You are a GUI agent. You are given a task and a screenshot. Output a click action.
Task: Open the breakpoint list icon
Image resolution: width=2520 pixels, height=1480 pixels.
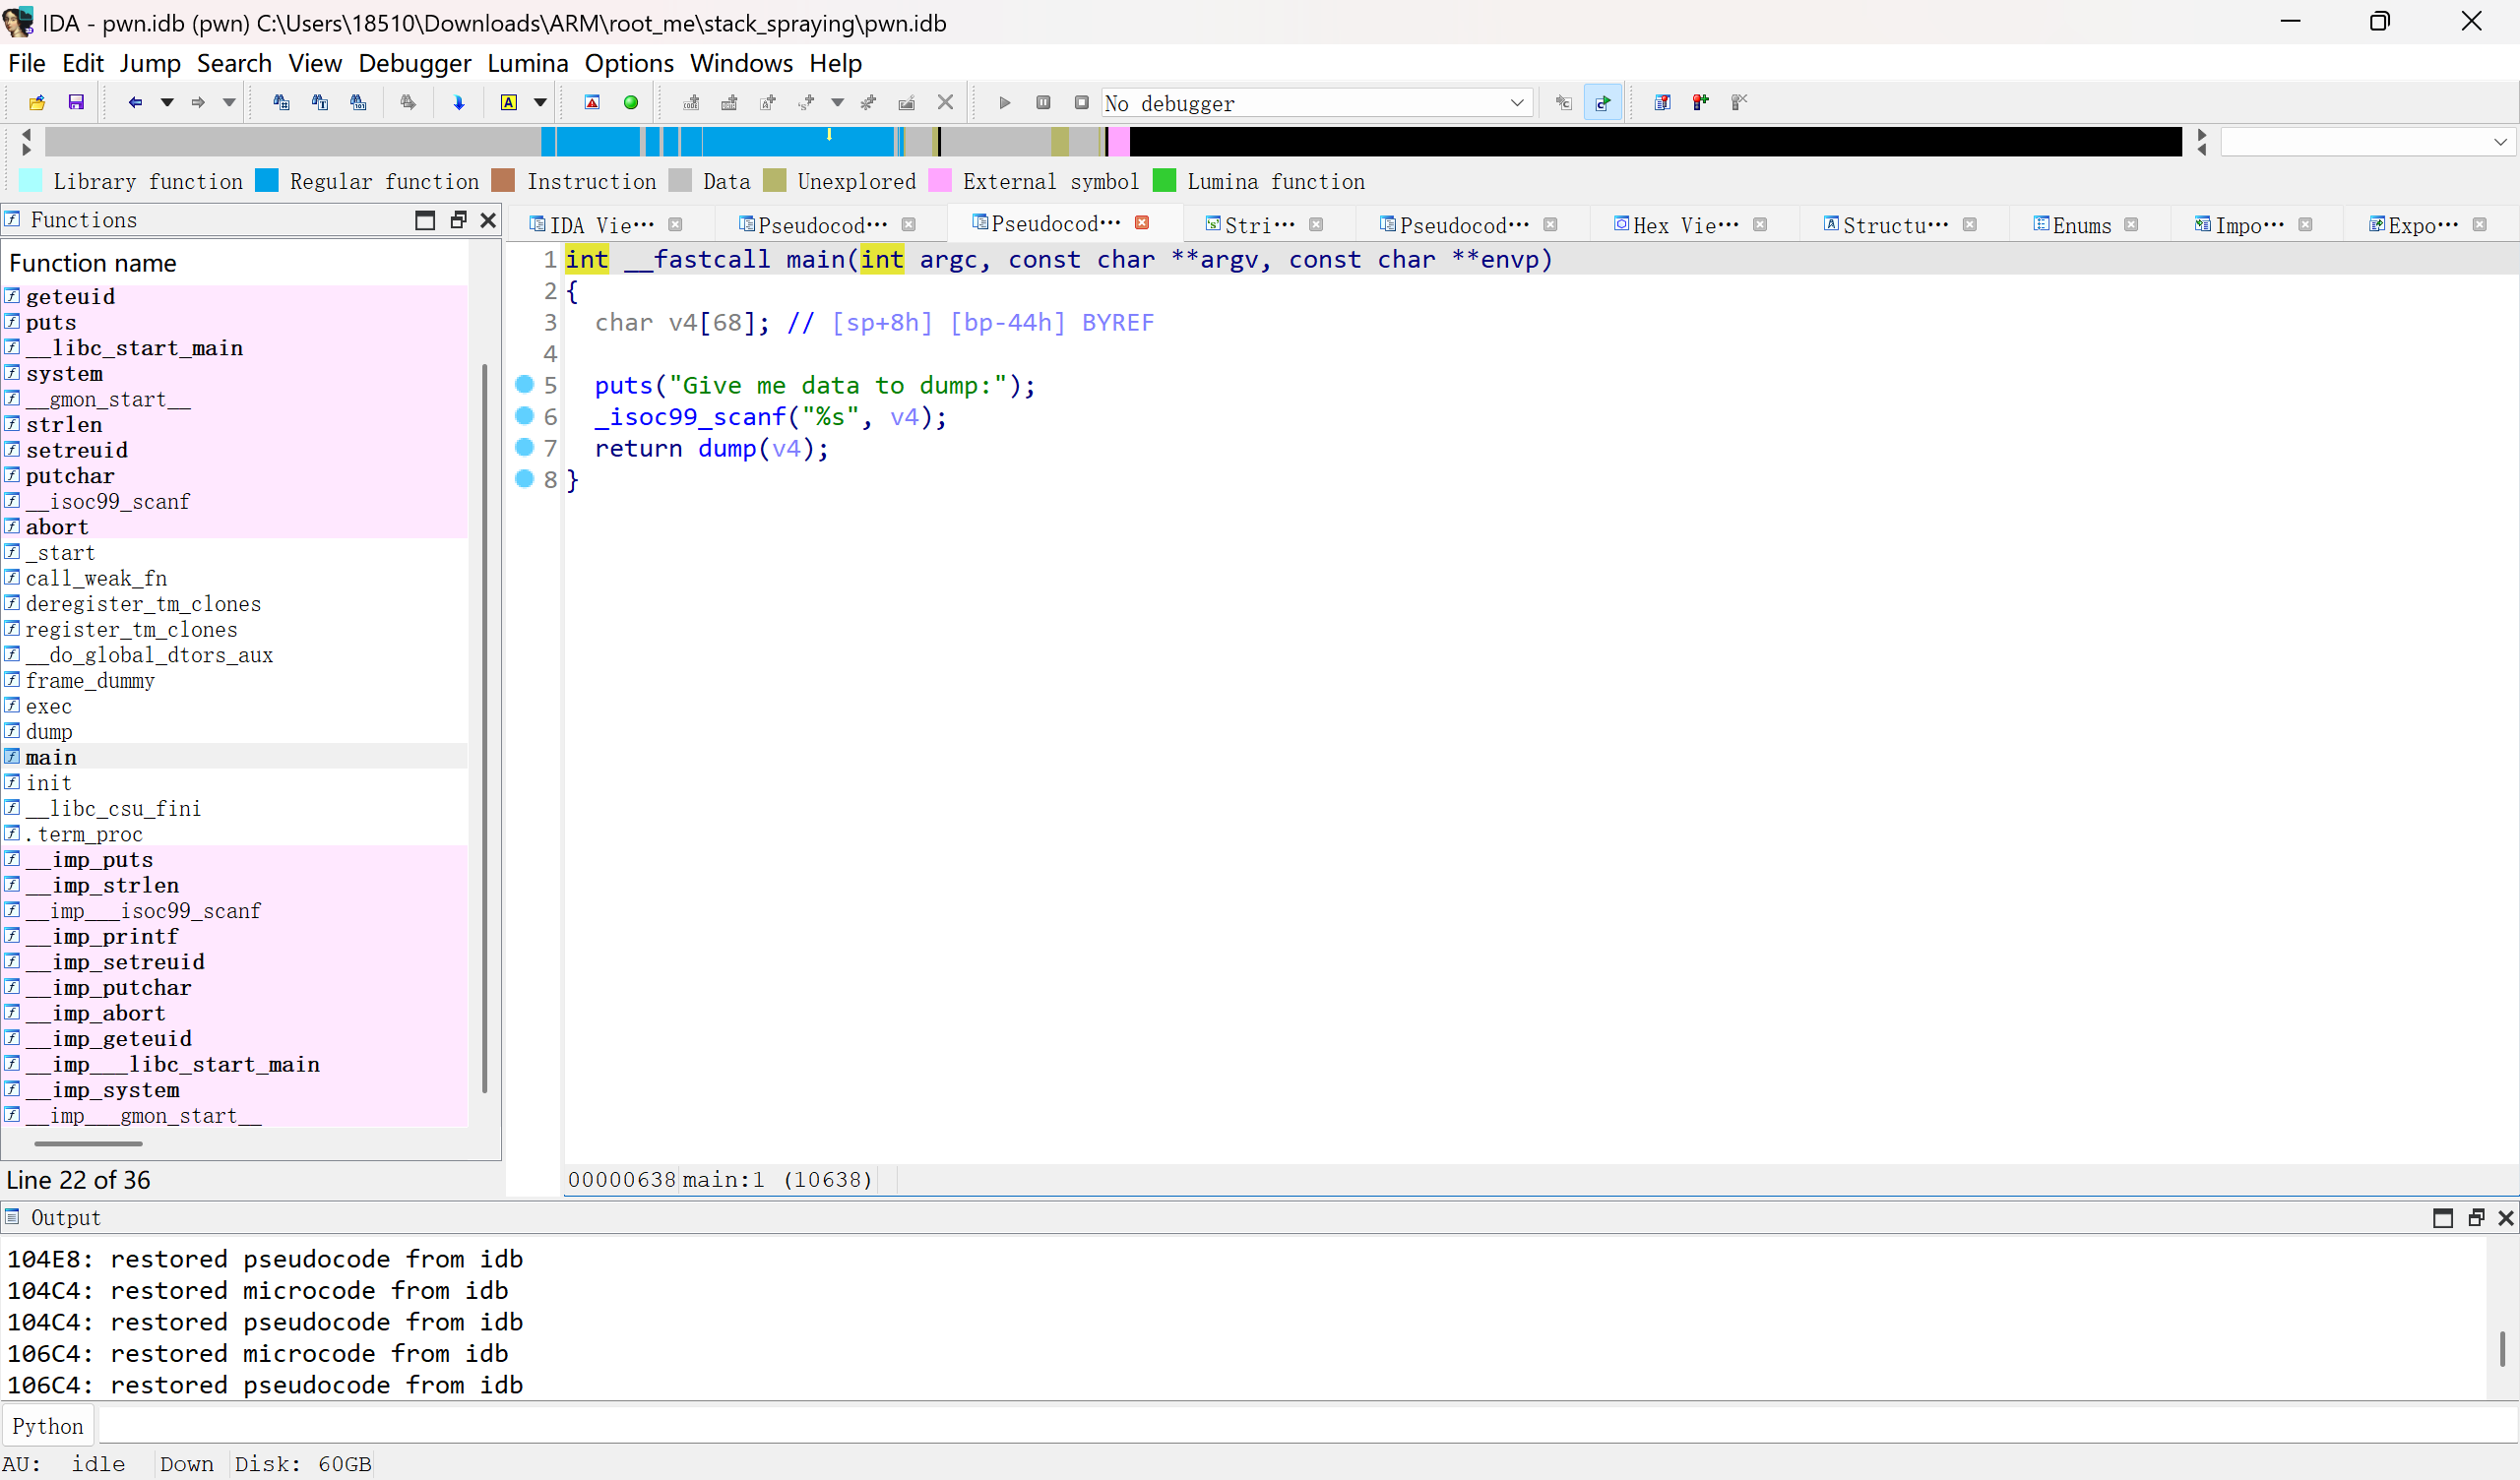(1663, 102)
